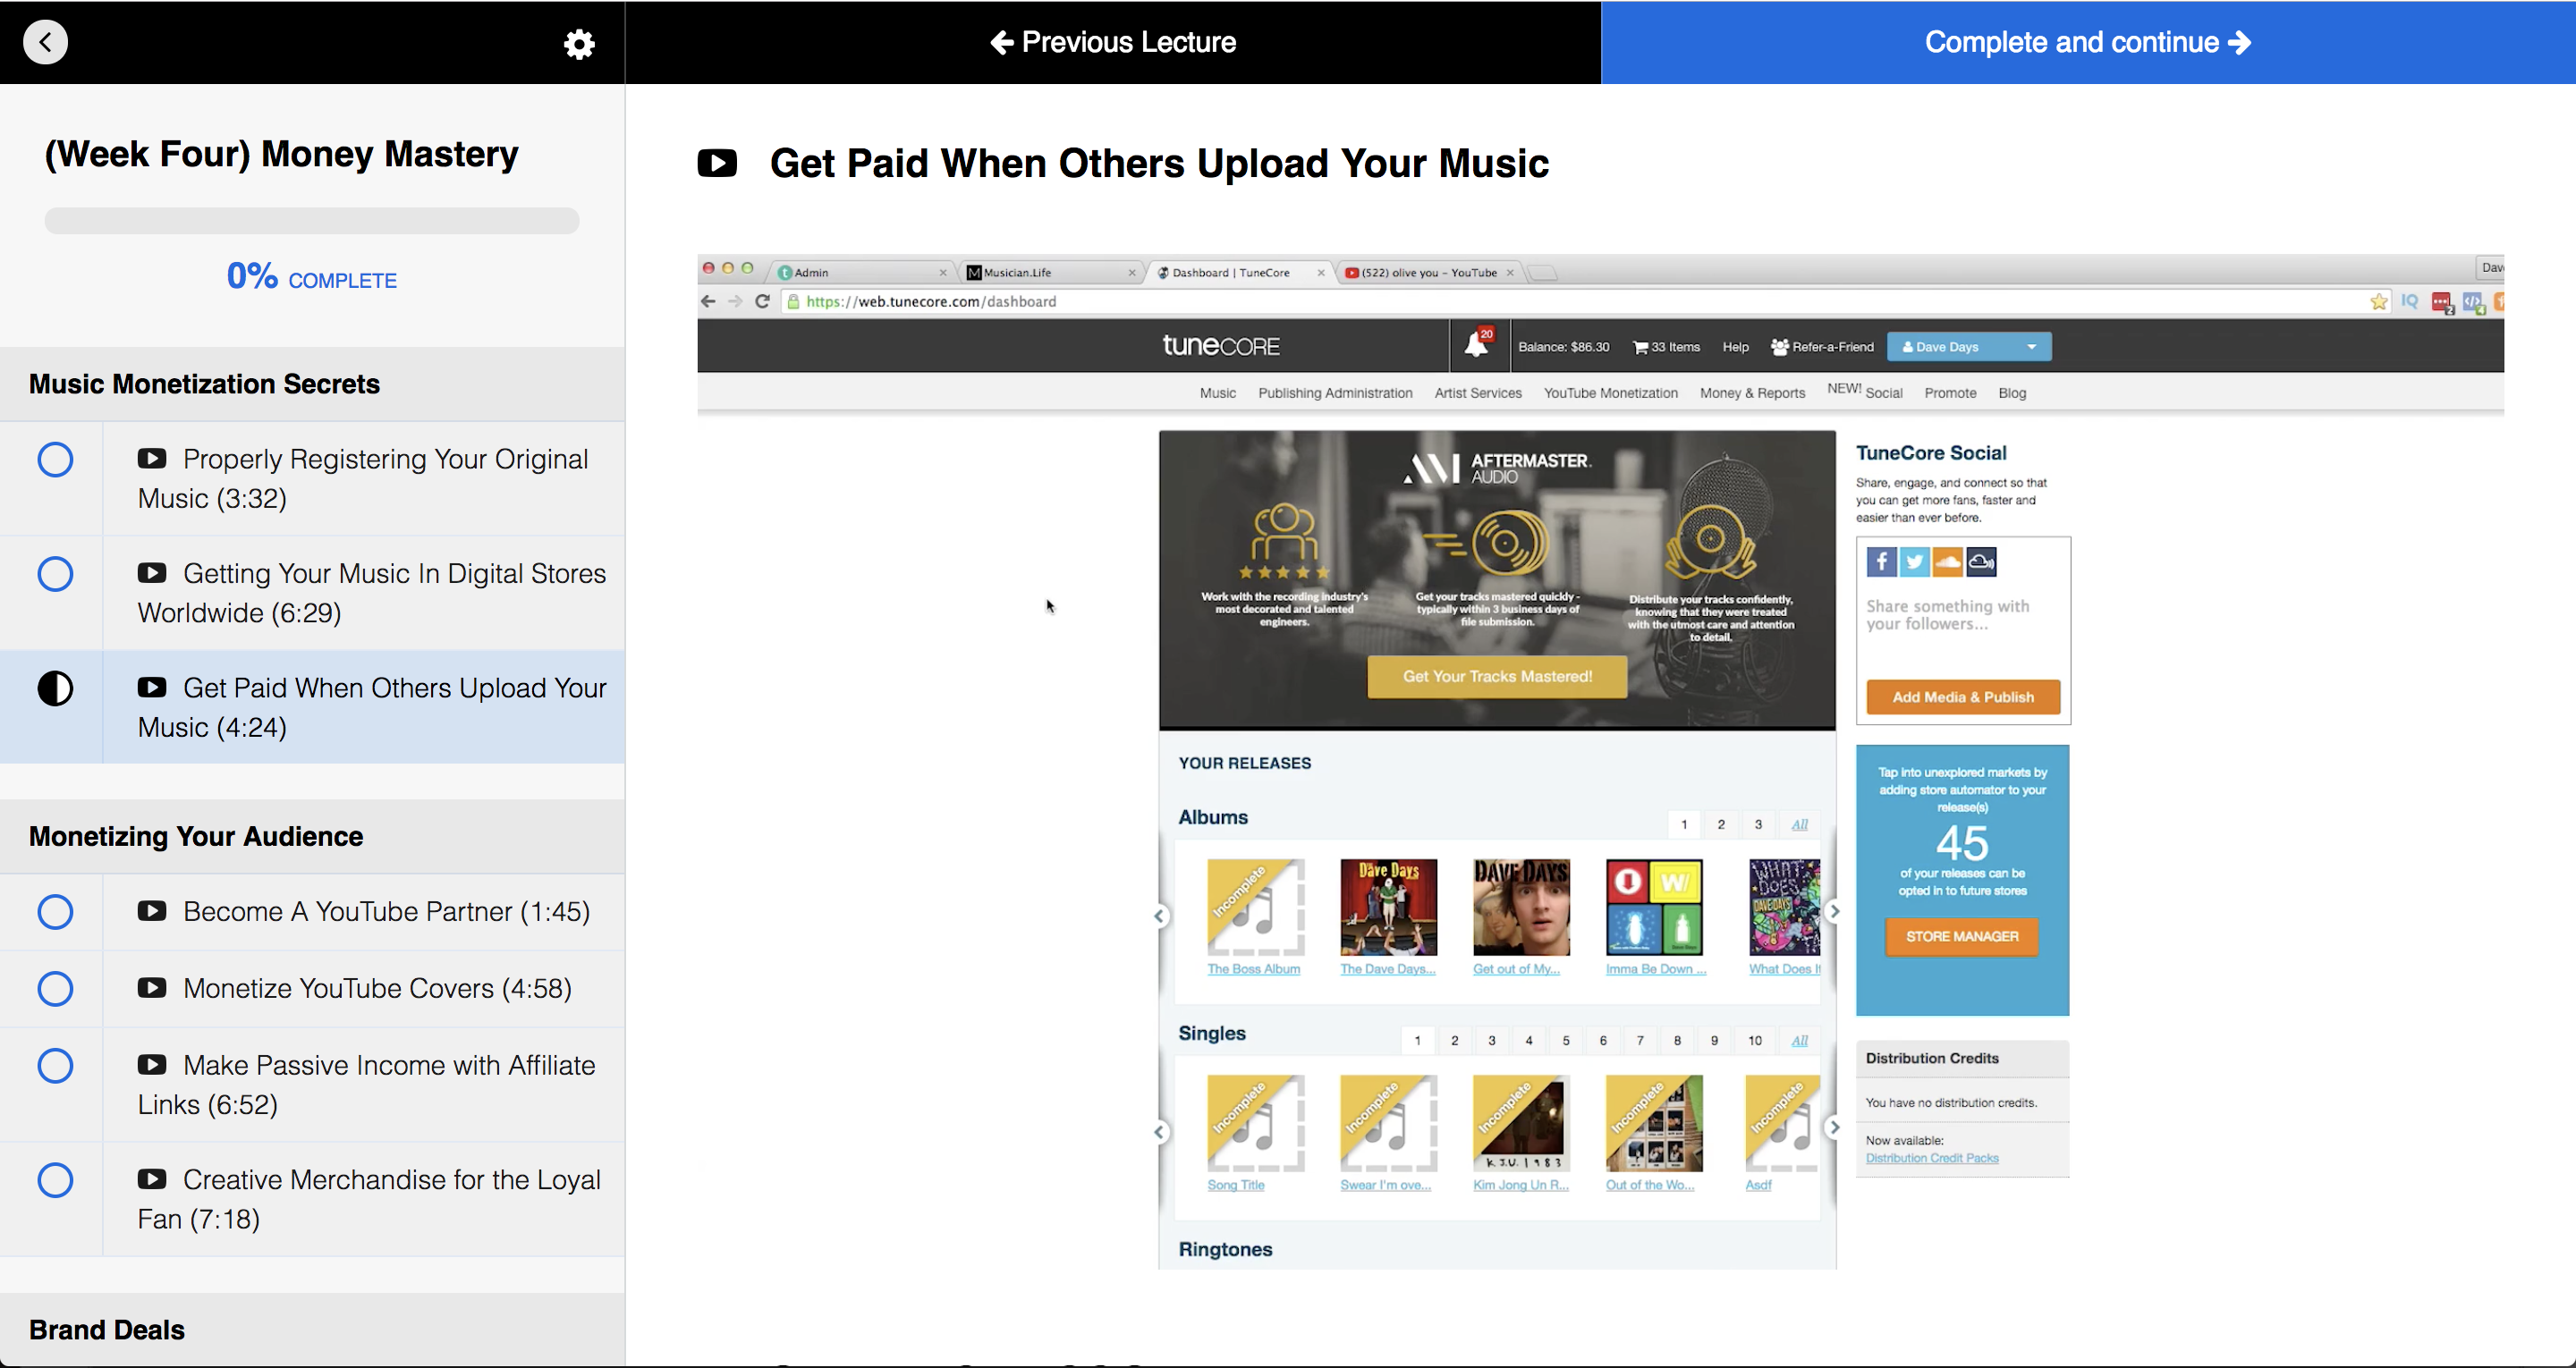
Task: Show All singles
Action: [1799, 1040]
